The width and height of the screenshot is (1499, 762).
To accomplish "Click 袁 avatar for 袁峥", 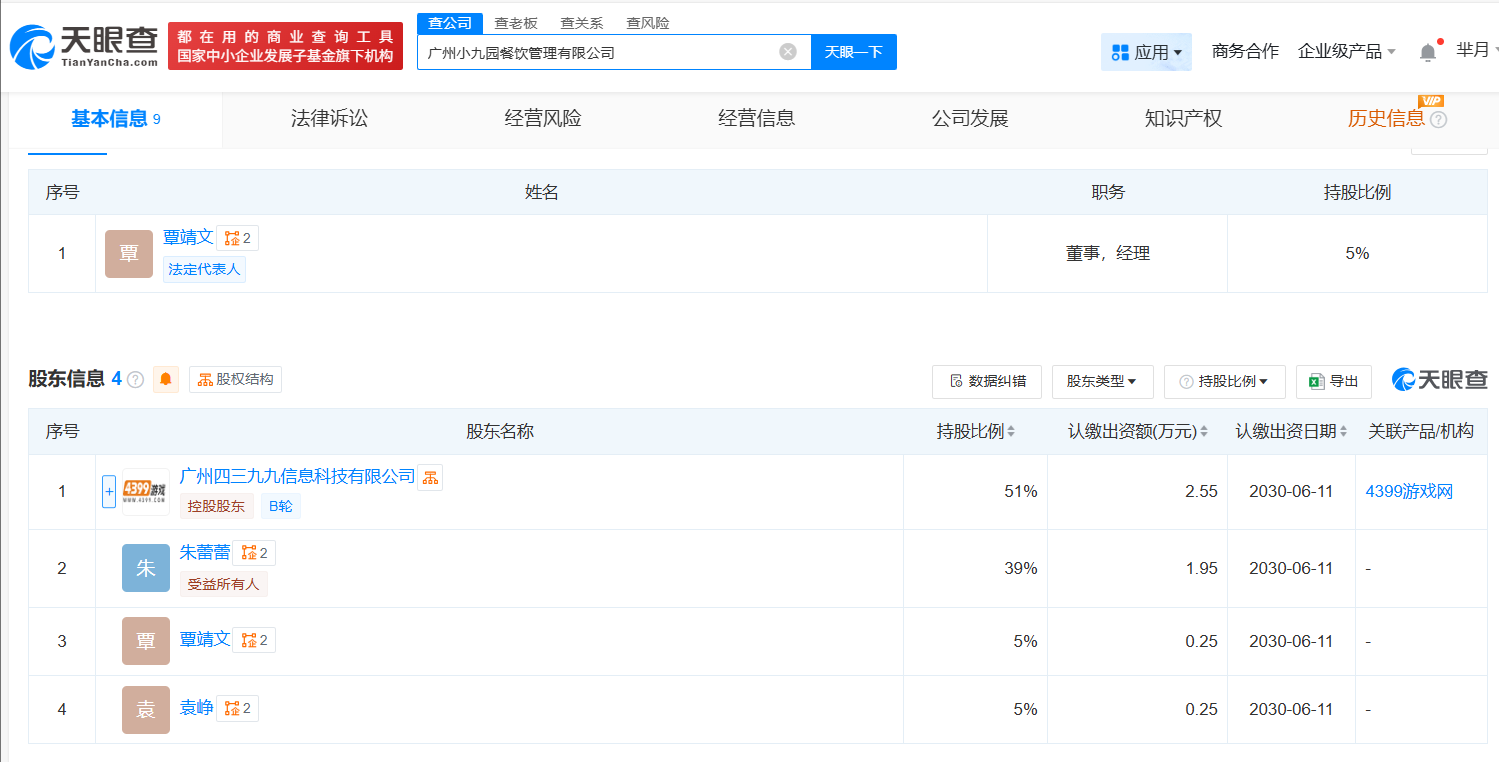I will click(146, 710).
